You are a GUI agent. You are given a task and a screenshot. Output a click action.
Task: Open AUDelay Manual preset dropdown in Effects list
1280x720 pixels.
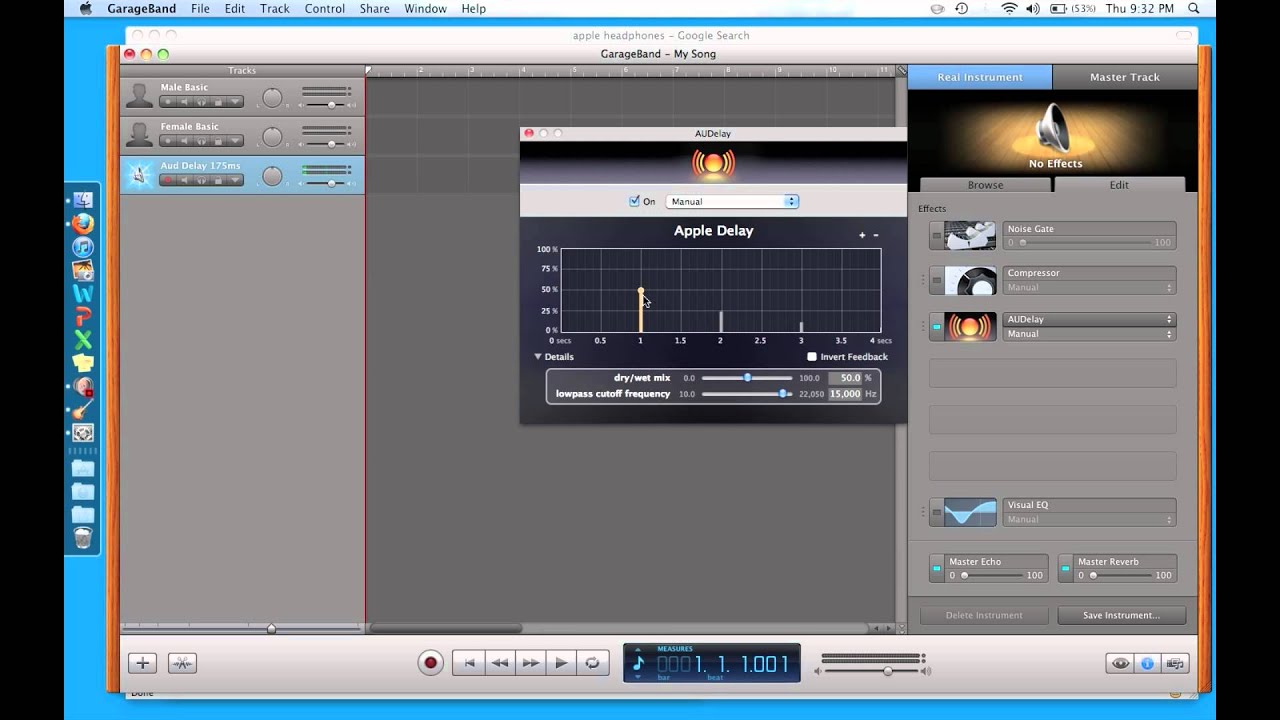click(1089, 334)
